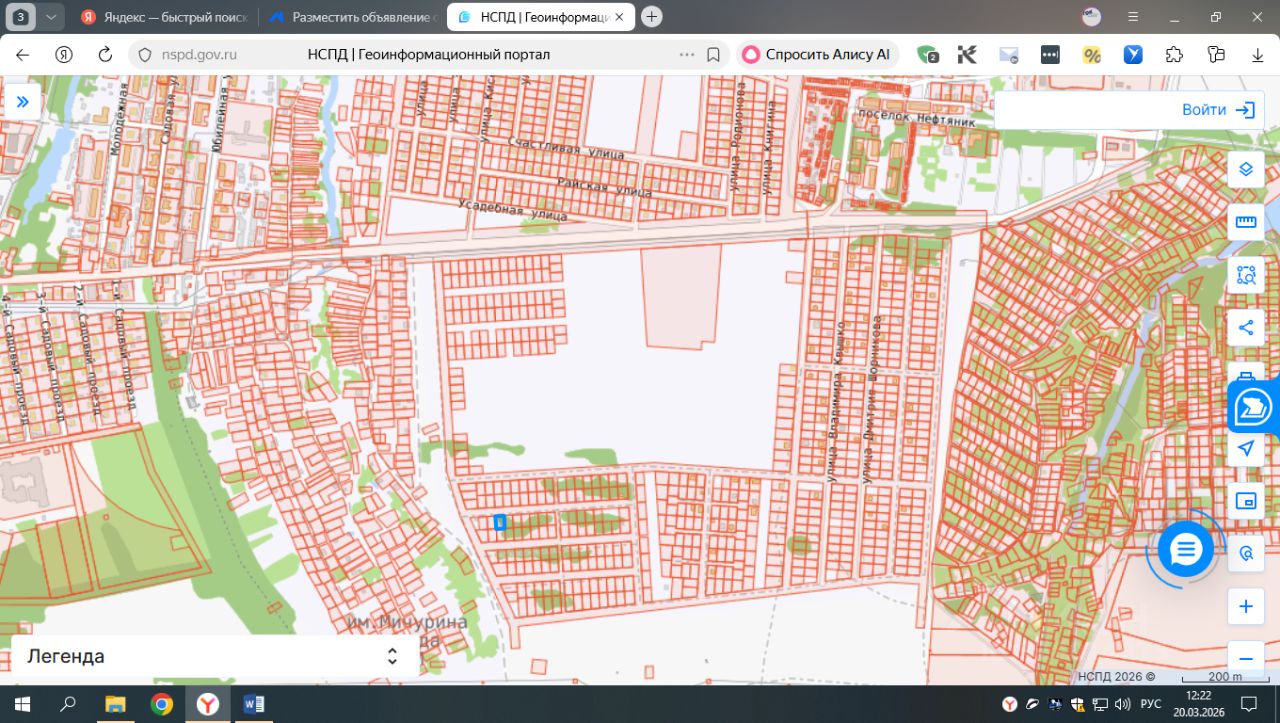Open the tab groups dropdown arrow
This screenshot has width=1280, height=723.
coord(51,17)
